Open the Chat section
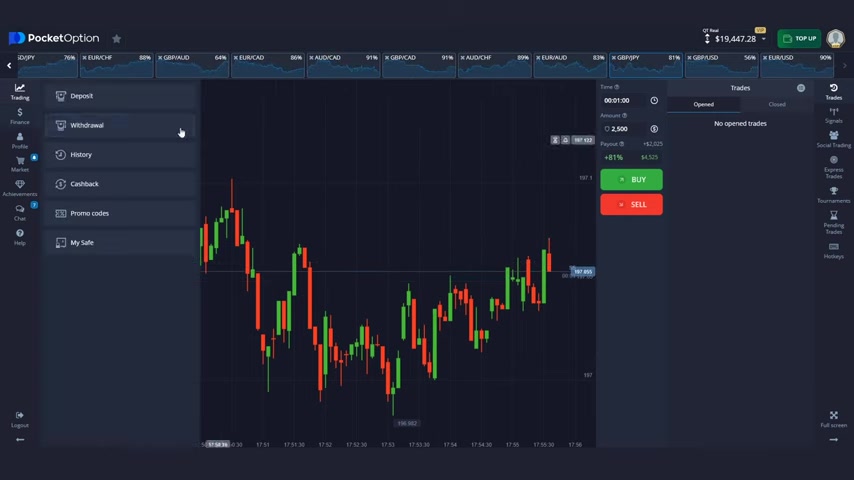Image resolution: width=854 pixels, height=480 pixels. (20, 212)
